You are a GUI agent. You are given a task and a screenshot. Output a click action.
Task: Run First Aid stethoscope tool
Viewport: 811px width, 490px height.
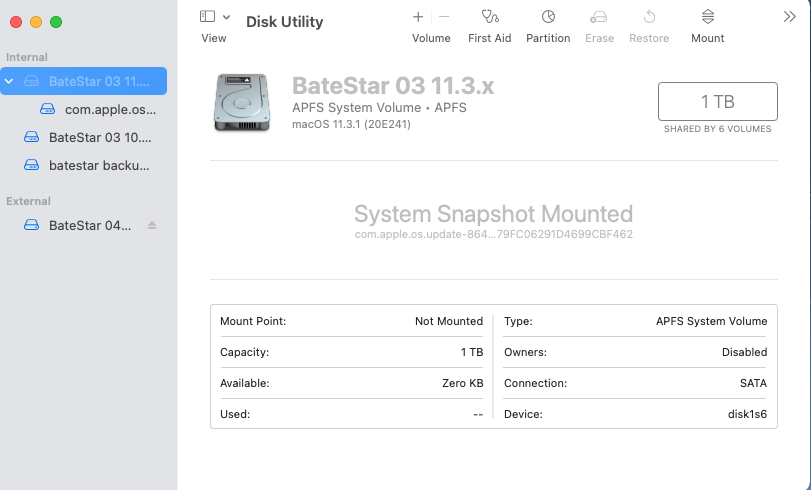[x=490, y=17]
